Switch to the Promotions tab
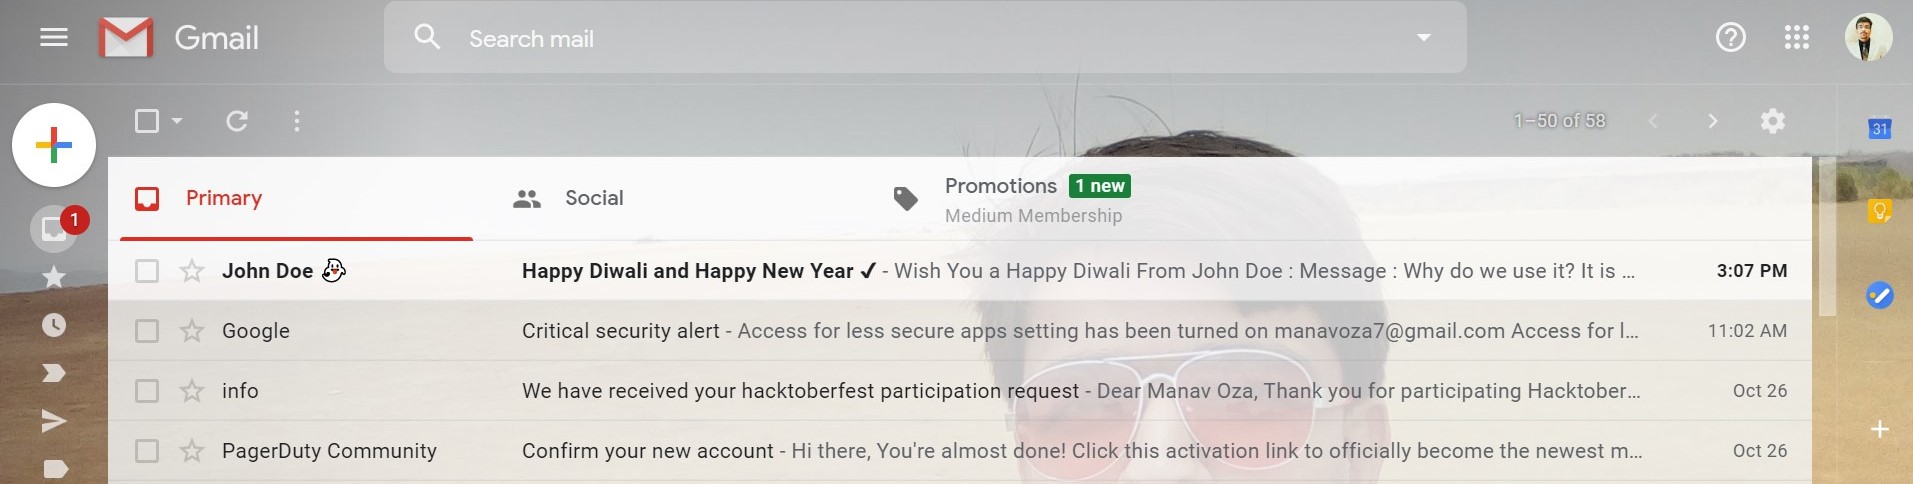Screen dimensions: 1913x484 point(1000,187)
